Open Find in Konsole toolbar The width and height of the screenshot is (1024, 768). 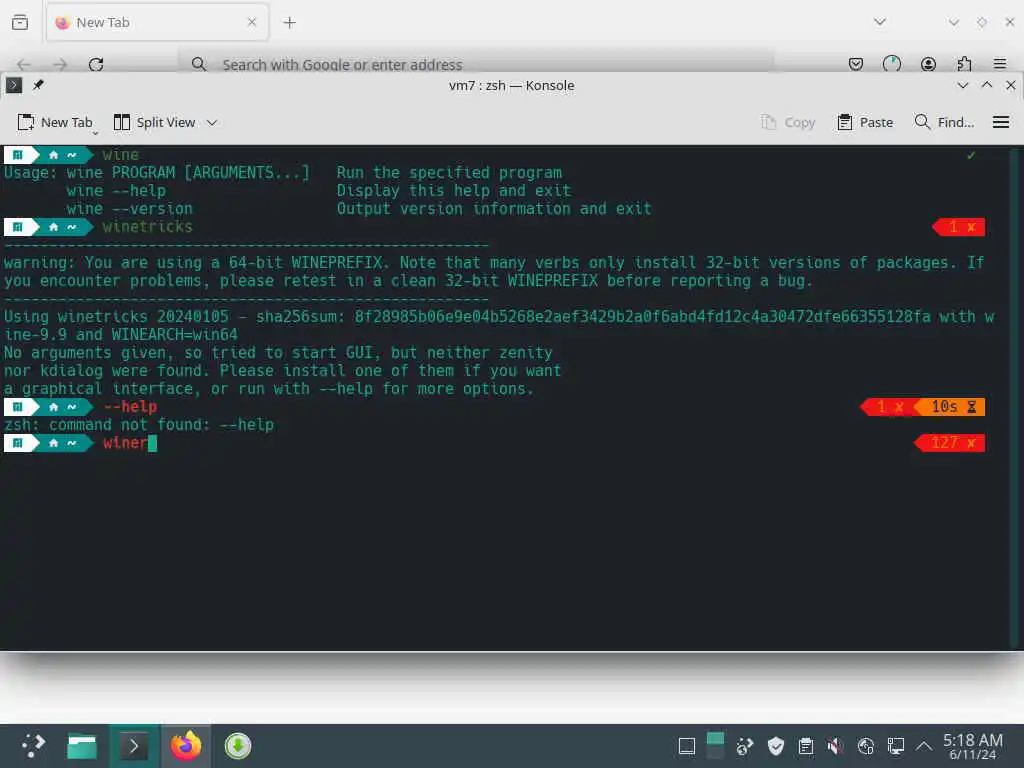[x=944, y=122]
